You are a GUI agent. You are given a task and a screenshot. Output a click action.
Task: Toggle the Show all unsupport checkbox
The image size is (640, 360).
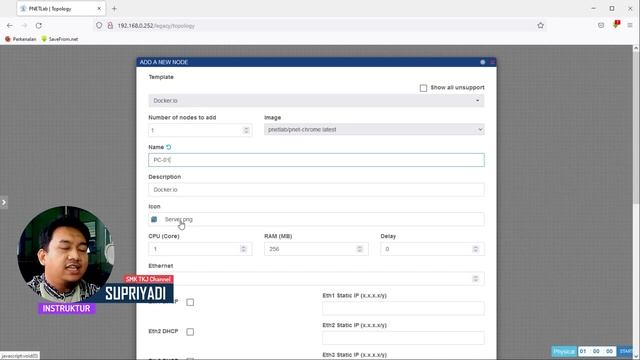423,88
